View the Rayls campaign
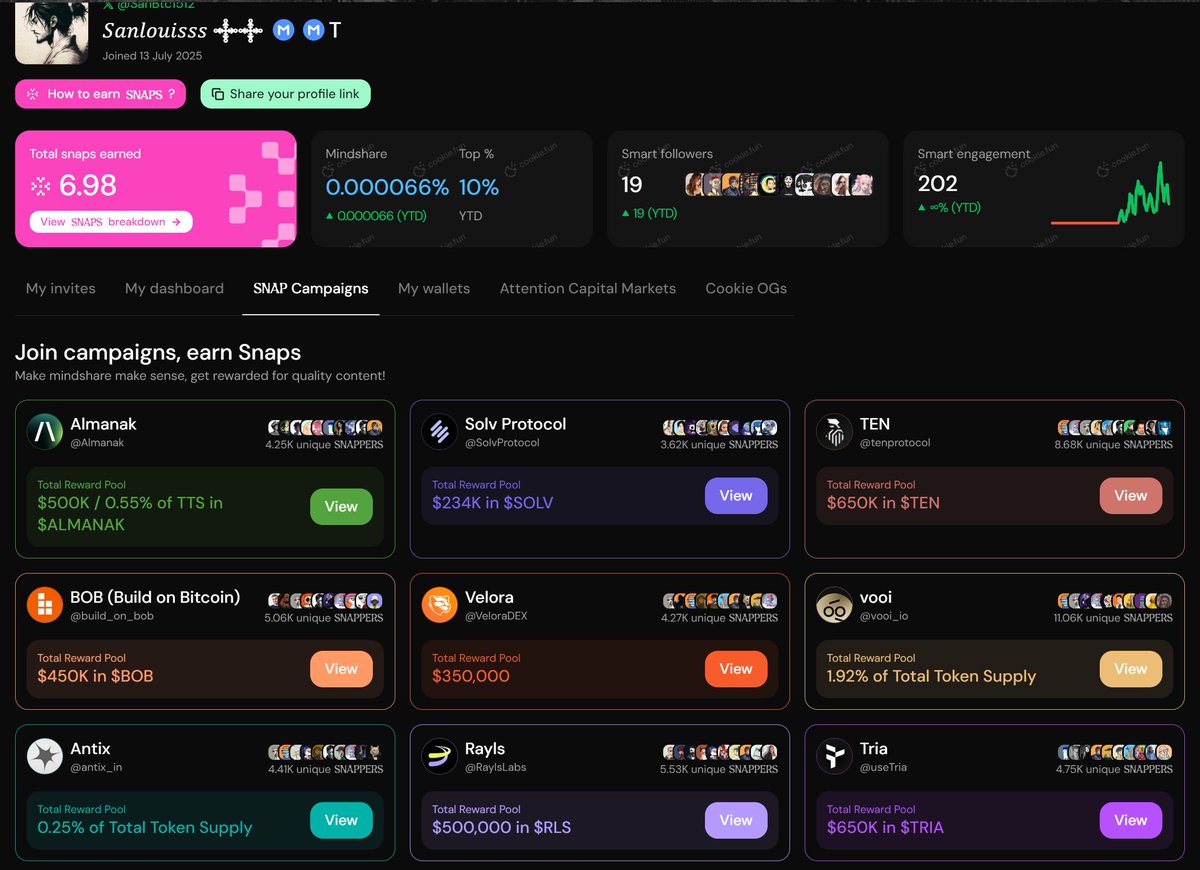The width and height of the screenshot is (1200, 870). pos(736,820)
